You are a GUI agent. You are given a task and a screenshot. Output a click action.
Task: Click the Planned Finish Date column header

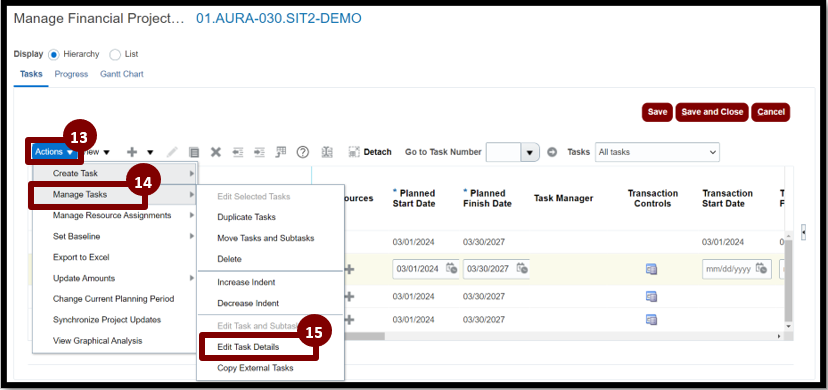pyautogui.click(x=487, y=198)
